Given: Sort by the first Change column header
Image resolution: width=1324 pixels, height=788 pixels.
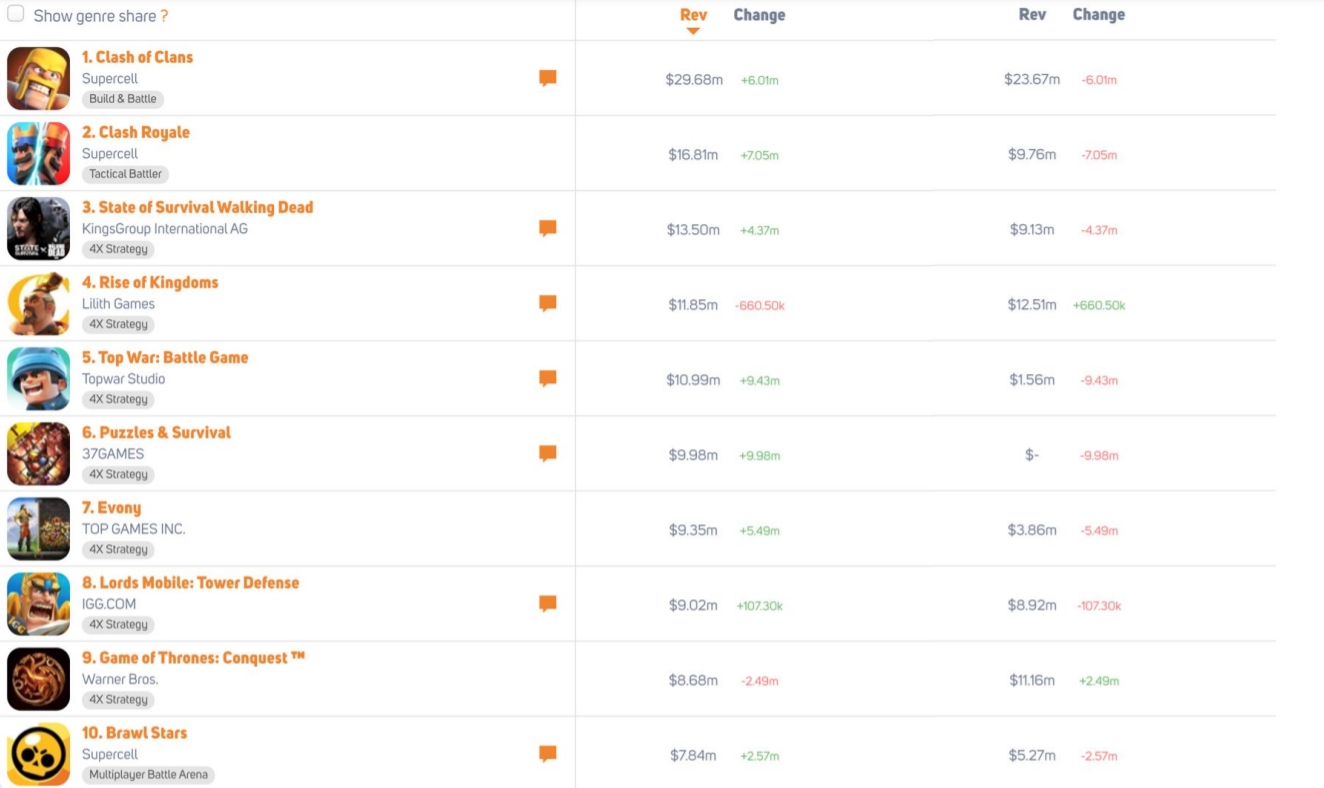Looking at the screenshot, I should pos(759,14).
